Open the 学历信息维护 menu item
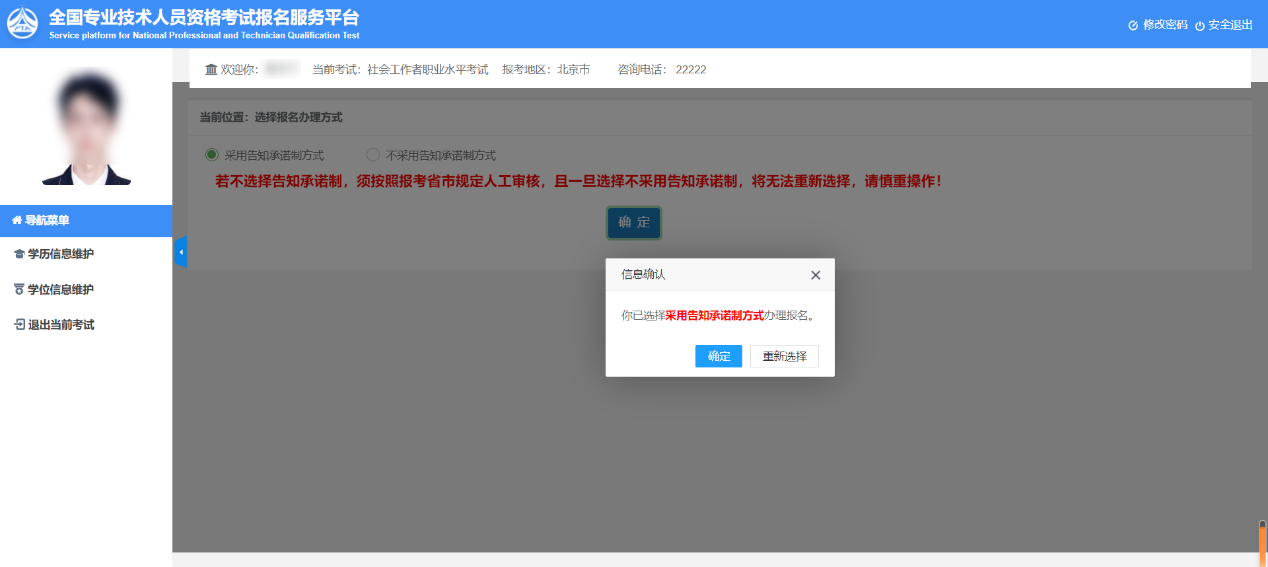The height and width of the screenshot is (567, 1268). click(60, 255)
